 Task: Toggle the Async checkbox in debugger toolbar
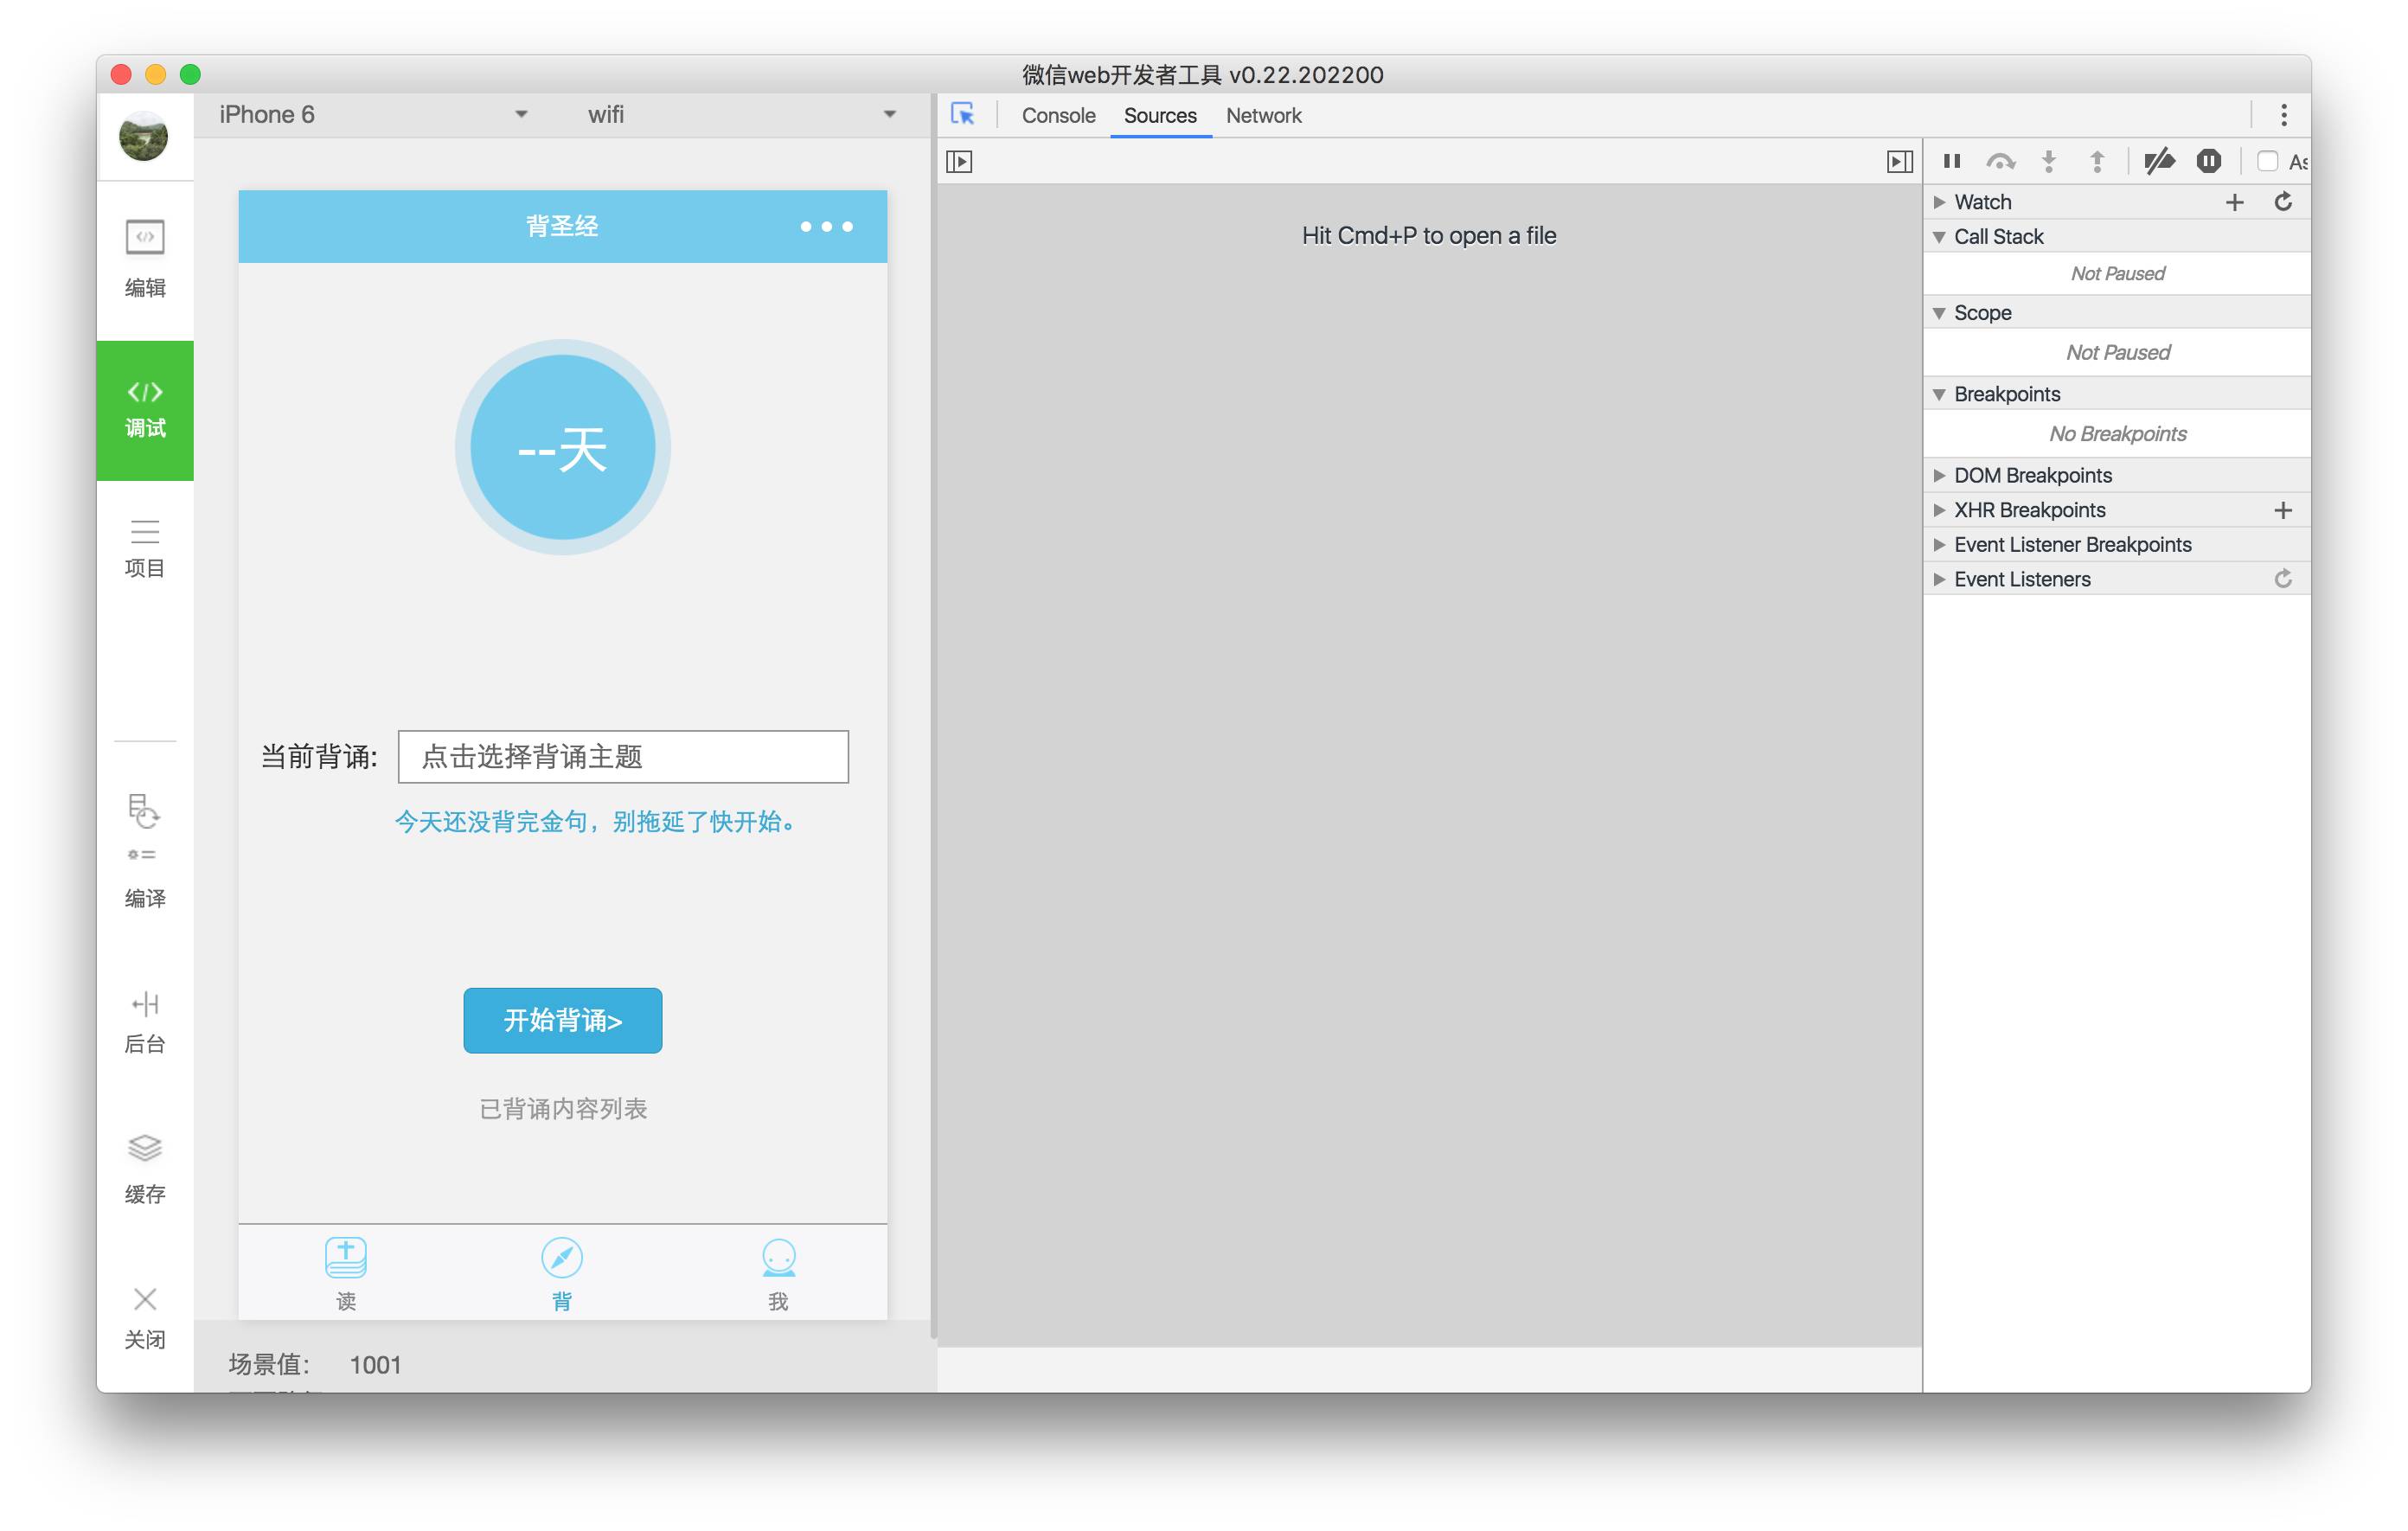click(x=2267, y=161)
